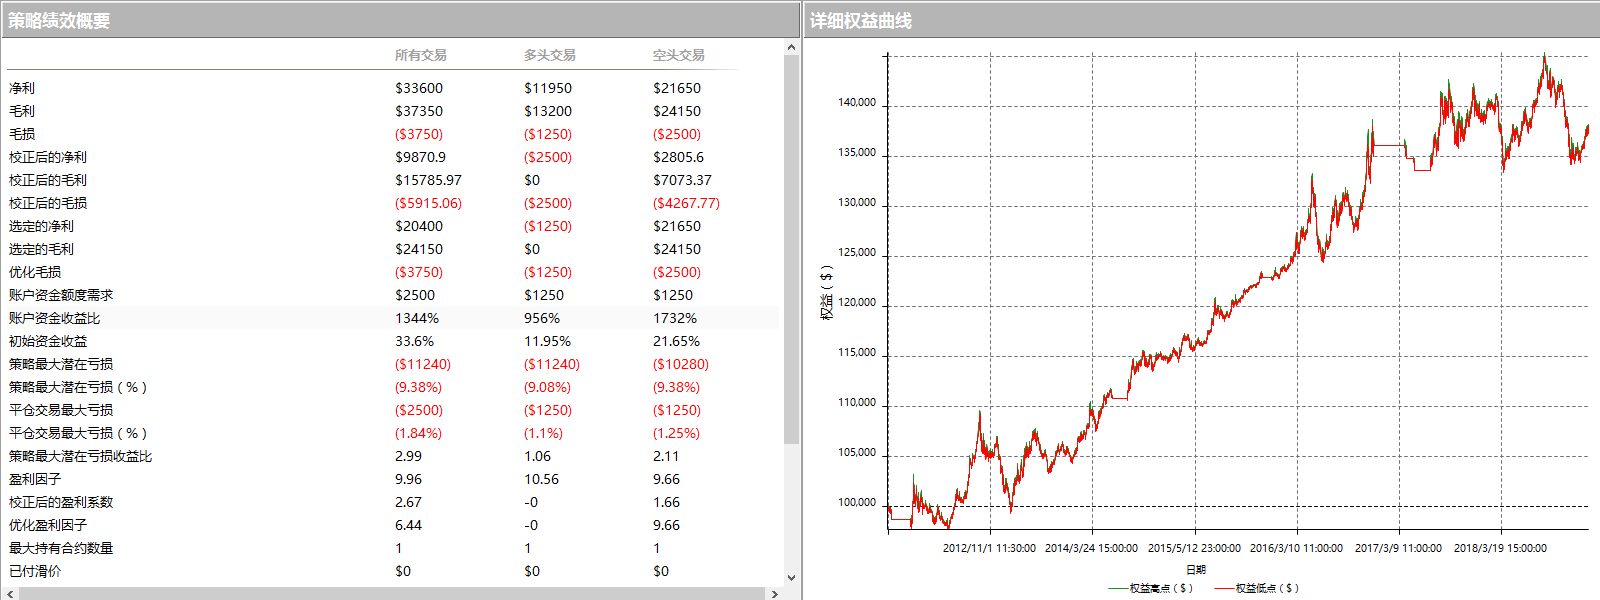
Task: Click the 盈利因子 row label
Action: [x=35, y=479]
